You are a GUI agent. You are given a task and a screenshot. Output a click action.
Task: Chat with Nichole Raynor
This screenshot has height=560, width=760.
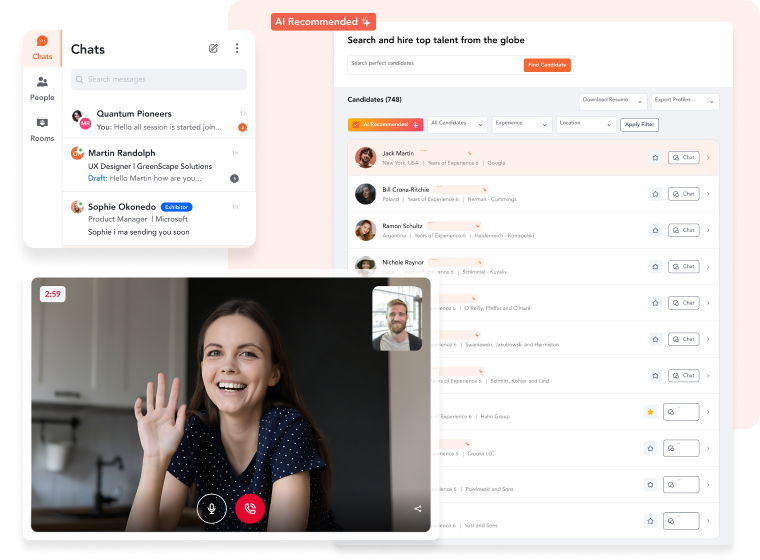coord(683,267)
